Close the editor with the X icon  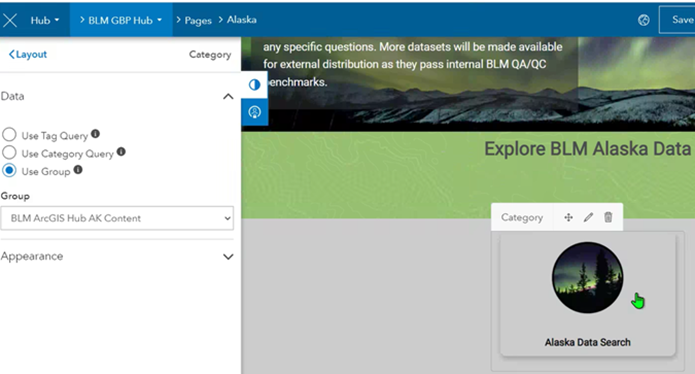10,20
